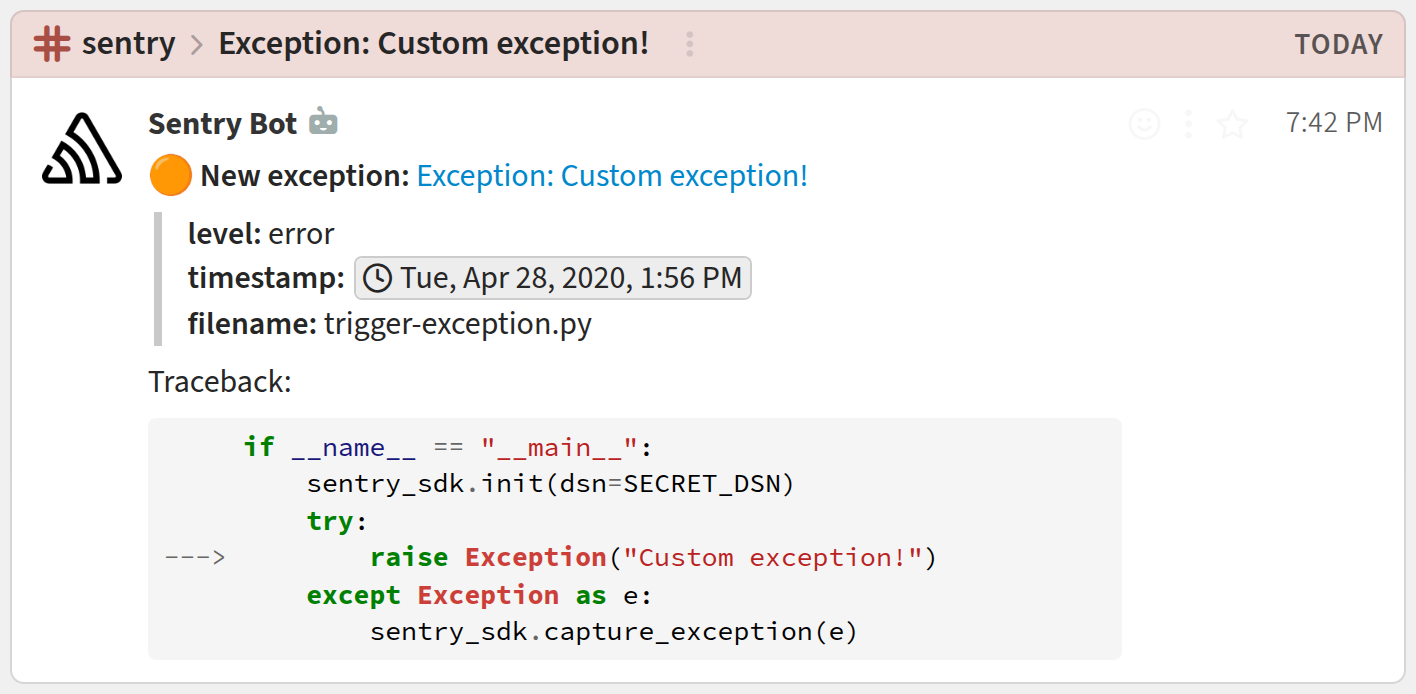Image resolution: width=1416 pixels, height=694 pixels.
Task: Click the raise Exception code line
Action: [652, 557]
